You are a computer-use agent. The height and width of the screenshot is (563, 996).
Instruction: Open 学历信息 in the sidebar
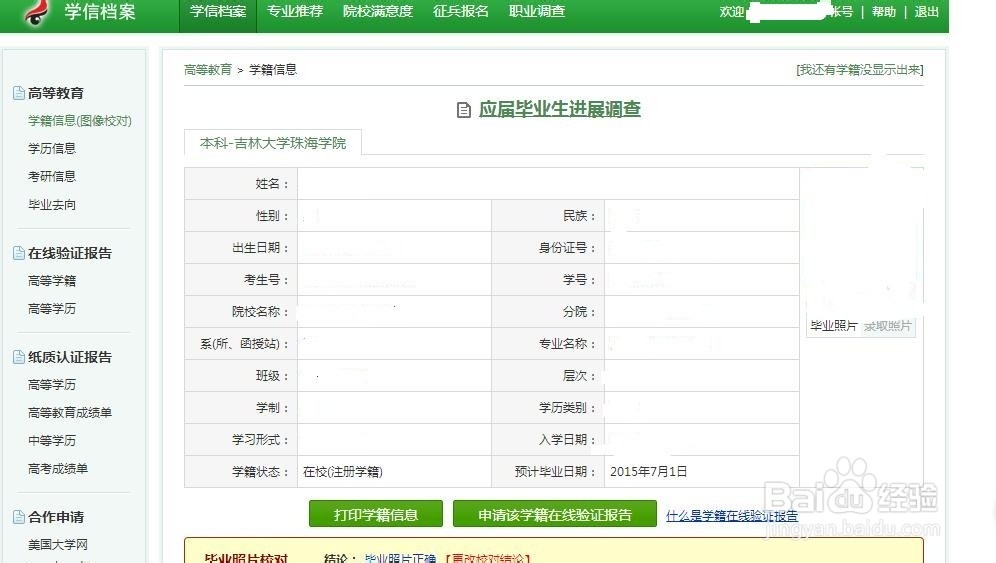(x=52, y=149)
